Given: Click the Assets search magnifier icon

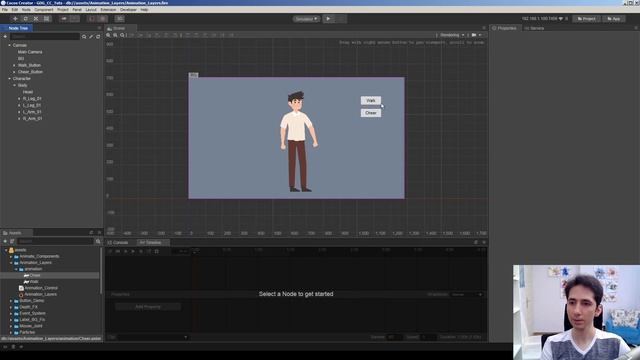Looking at the screenshot, I should (x=98, y=241).
